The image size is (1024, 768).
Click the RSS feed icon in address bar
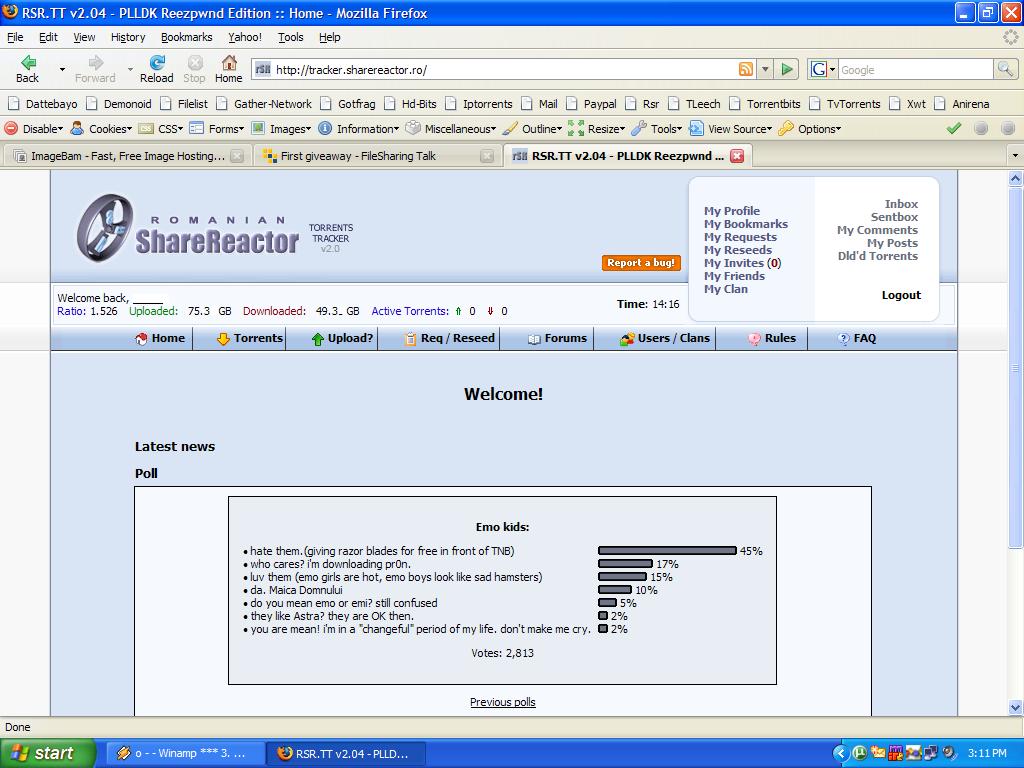pyautogui.click(x=745, y=69)
